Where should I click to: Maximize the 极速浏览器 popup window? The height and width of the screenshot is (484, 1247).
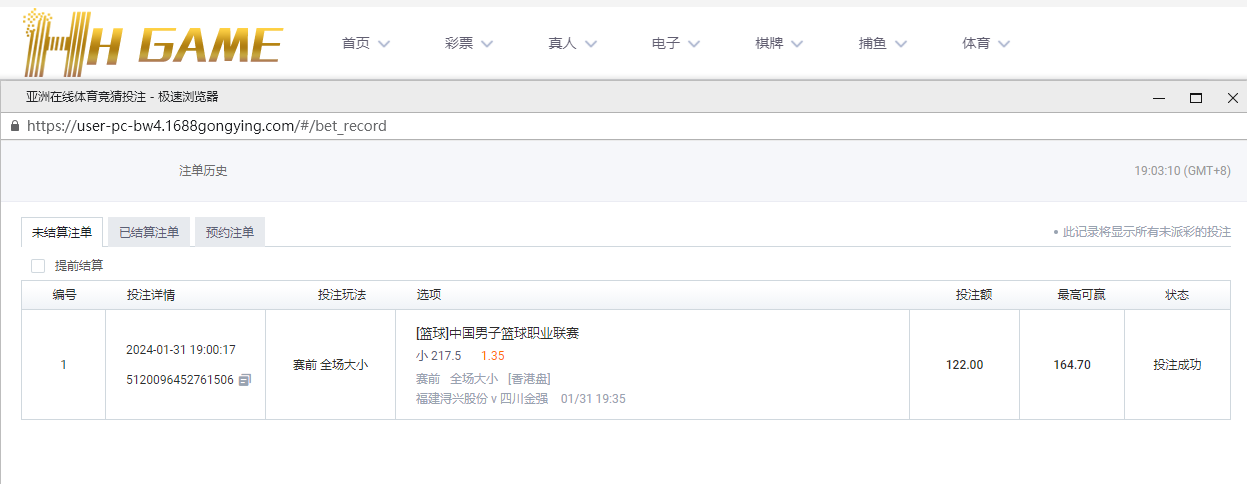[x=1195, y=98]
